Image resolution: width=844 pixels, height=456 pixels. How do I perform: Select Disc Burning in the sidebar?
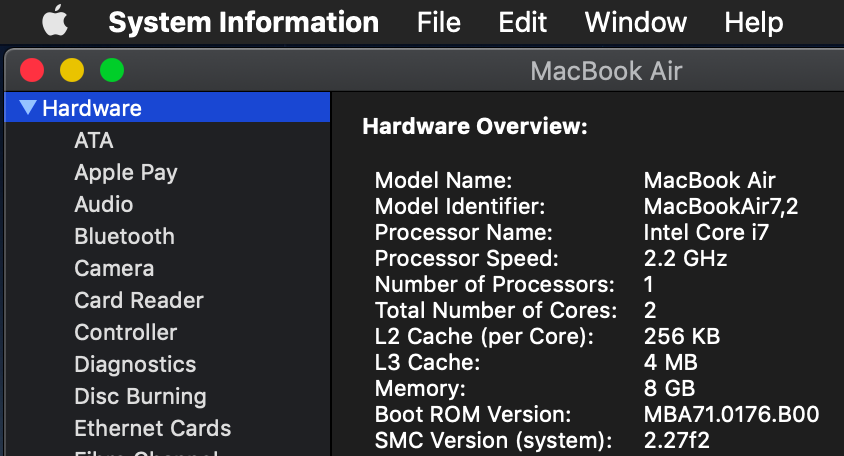tap(140, 396)
